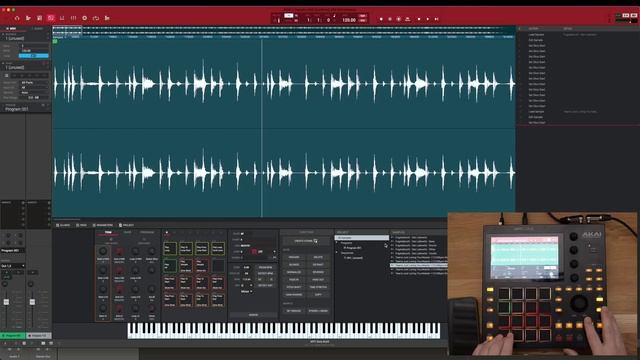Select the PROGRAM sub-tab
The height and width of the screenshot is (360, 640).
(147, 232)
